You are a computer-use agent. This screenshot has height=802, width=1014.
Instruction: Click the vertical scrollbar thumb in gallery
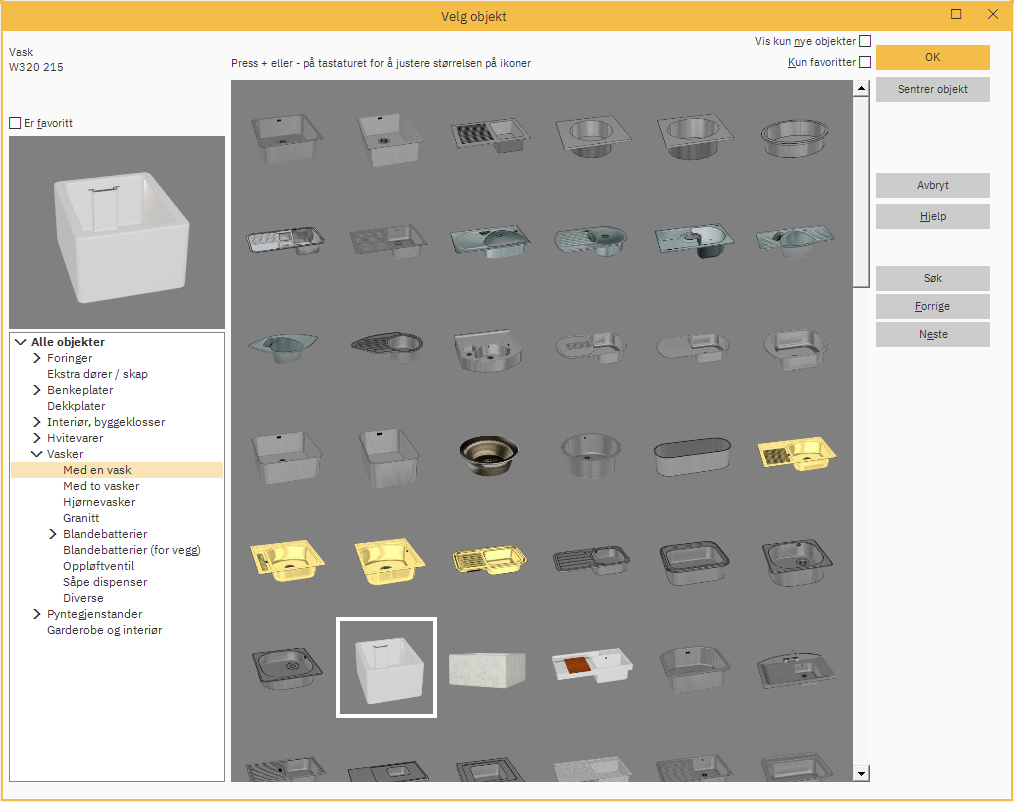point(861,190)
